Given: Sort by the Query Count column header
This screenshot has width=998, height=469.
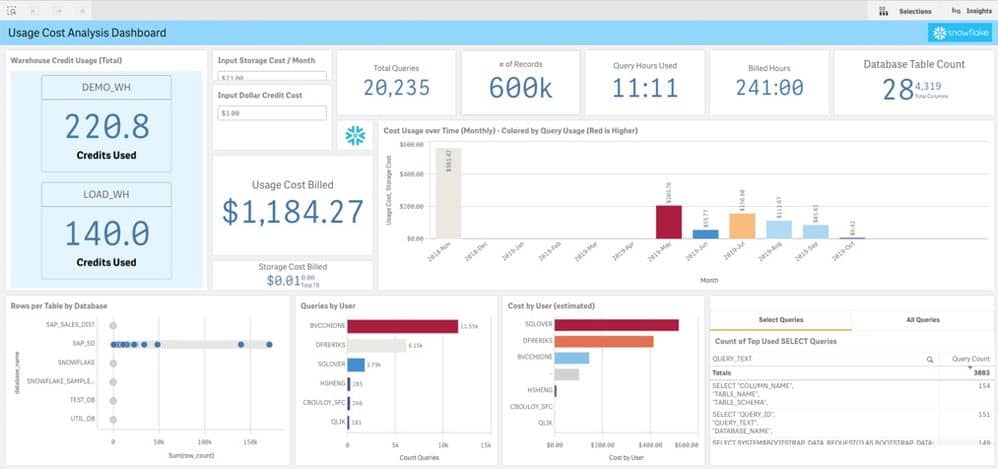Looking at the screenshot, I should [x=971, y=359].
